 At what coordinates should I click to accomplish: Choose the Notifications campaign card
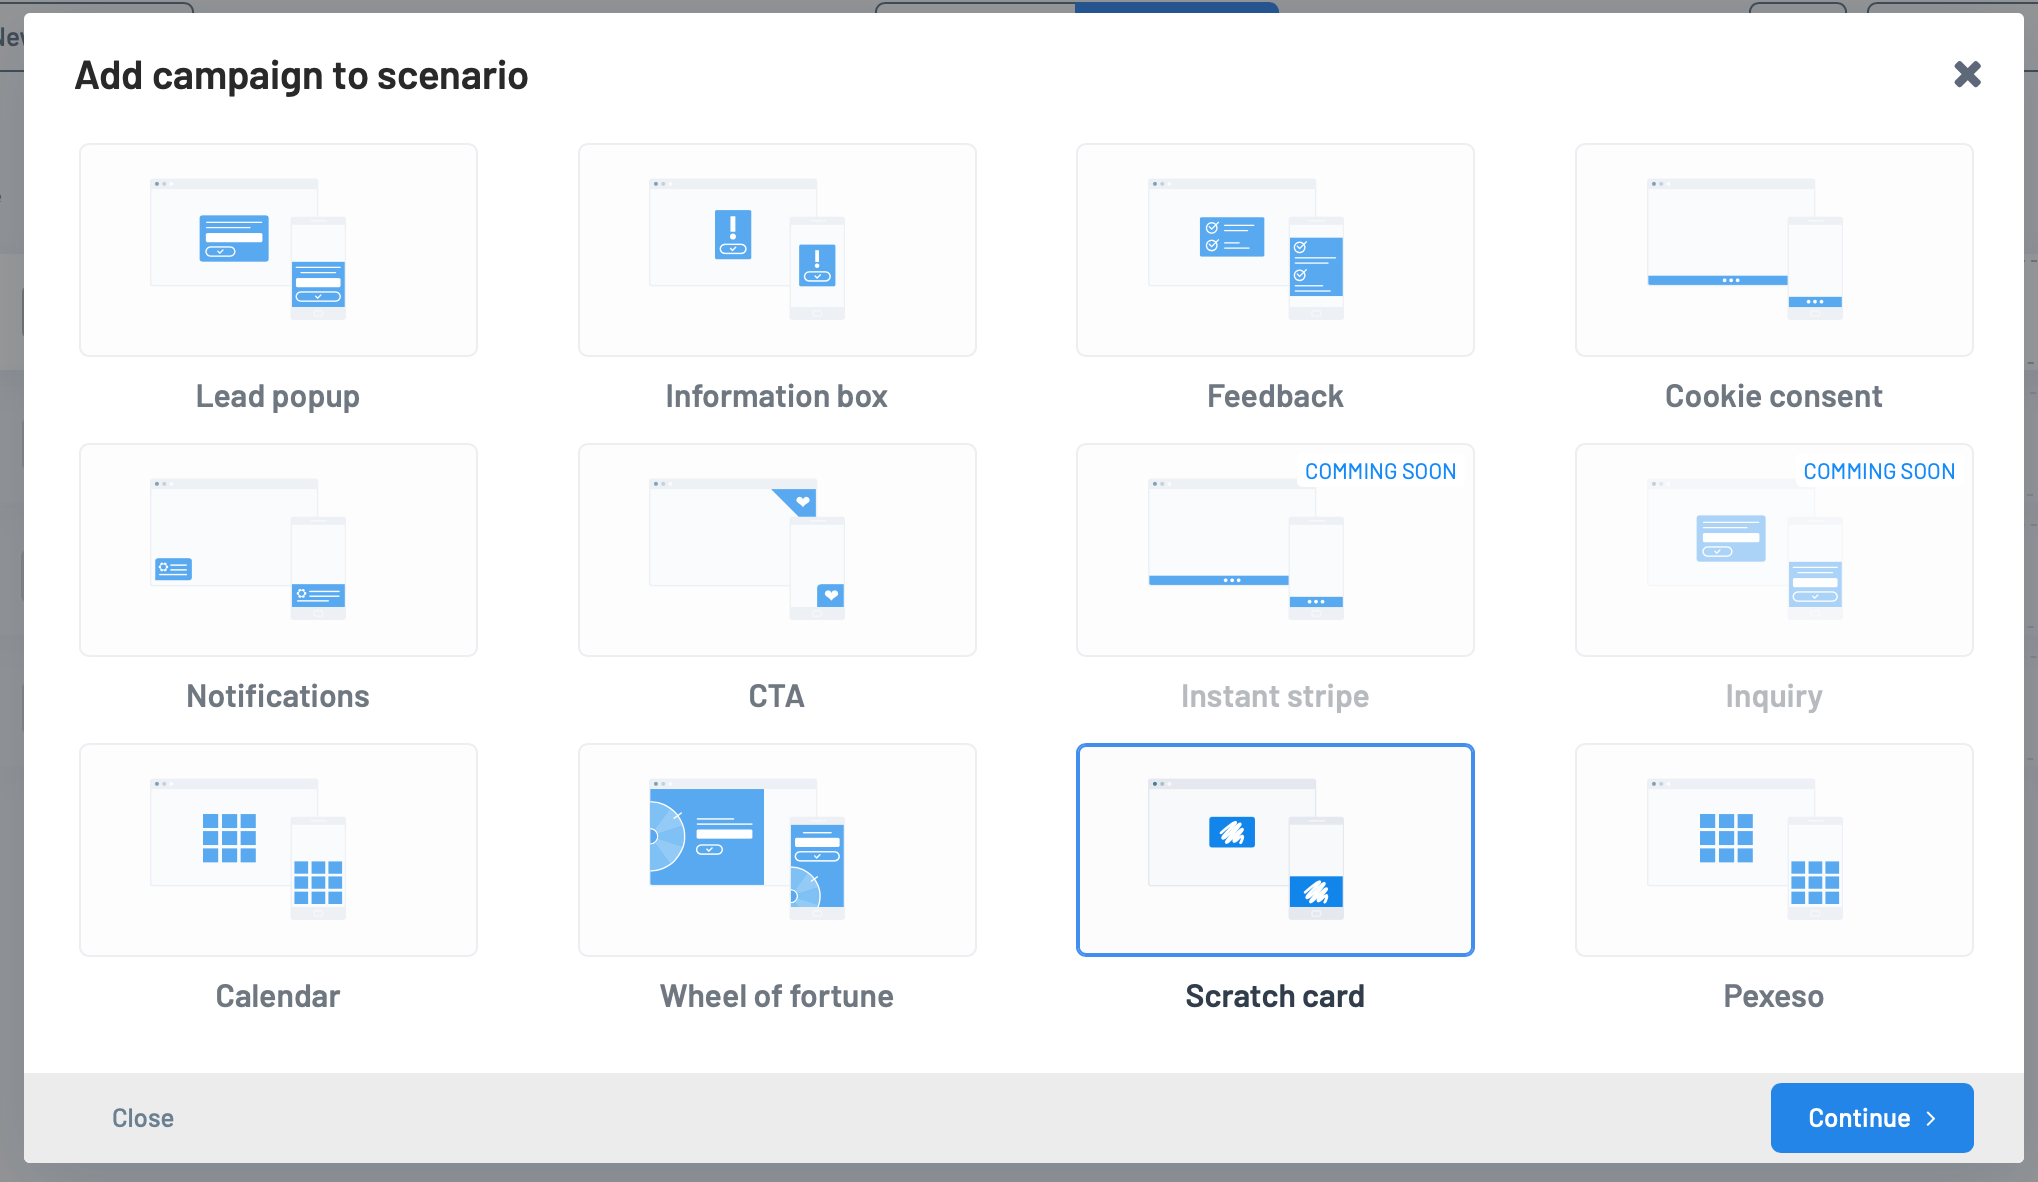278,550
